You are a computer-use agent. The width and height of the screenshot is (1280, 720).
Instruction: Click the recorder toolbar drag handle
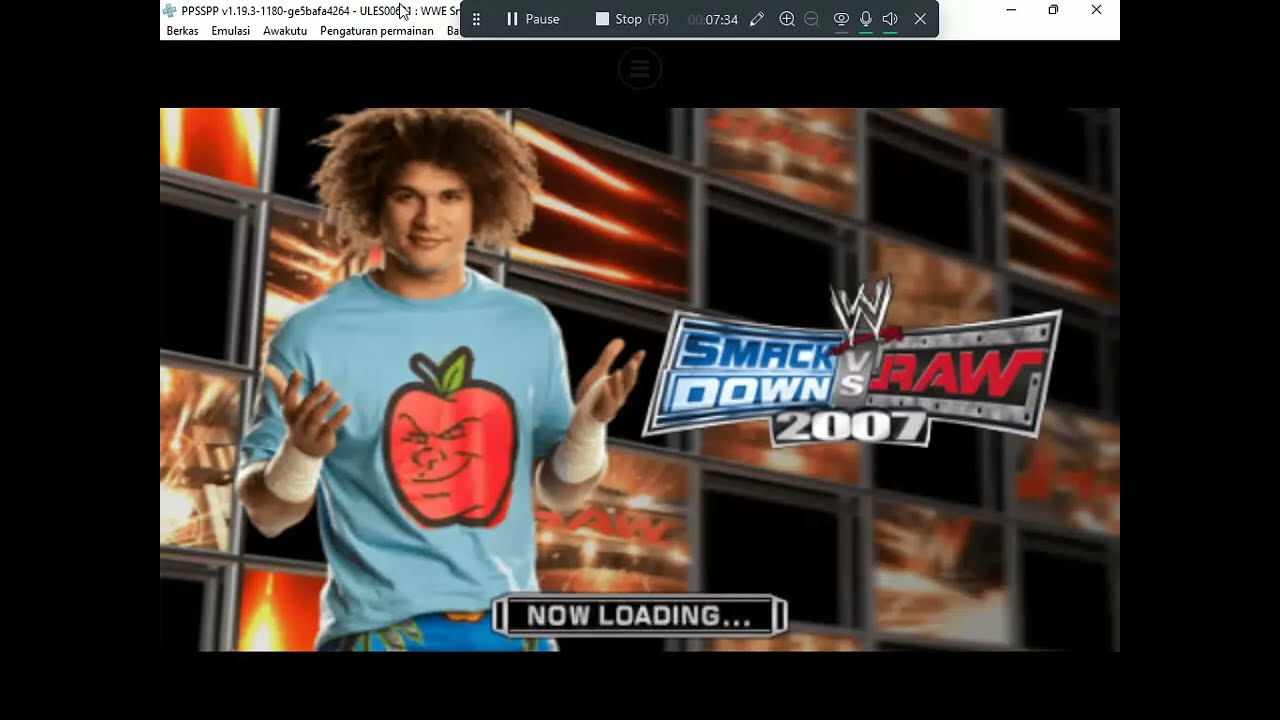pos(476,19)
